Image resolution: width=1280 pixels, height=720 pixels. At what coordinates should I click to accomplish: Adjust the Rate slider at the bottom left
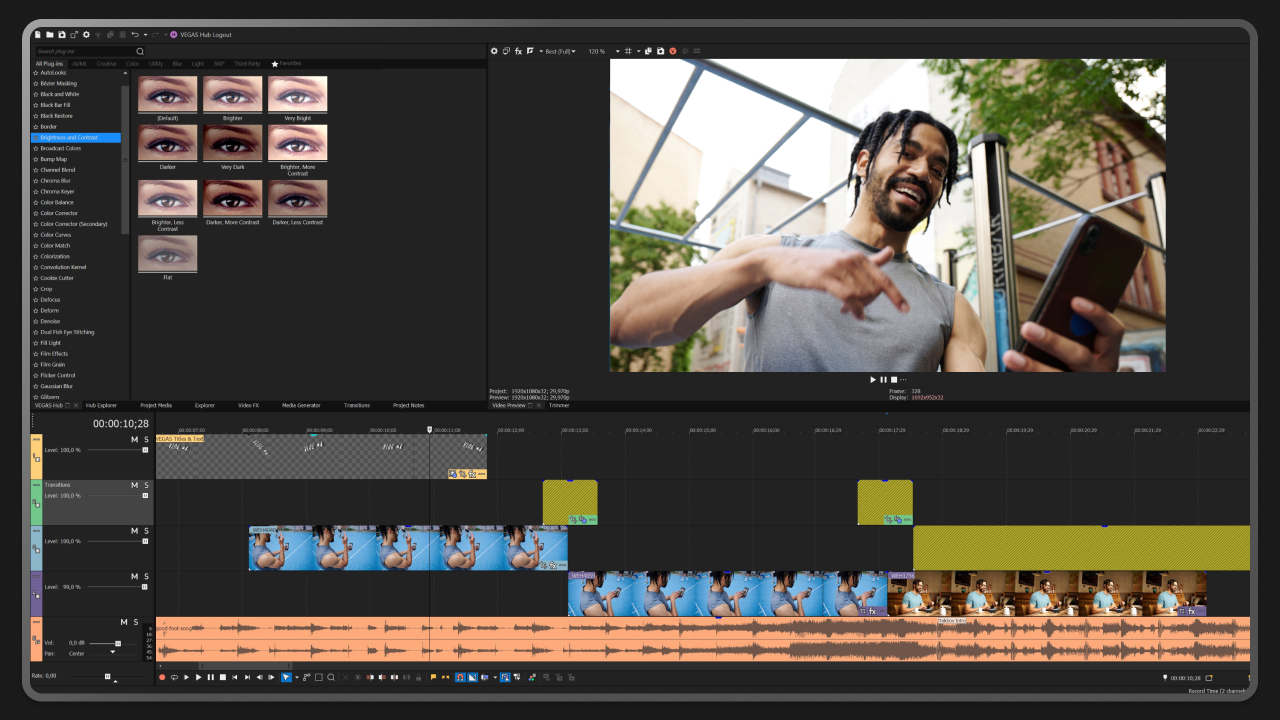tap(108, 675)
